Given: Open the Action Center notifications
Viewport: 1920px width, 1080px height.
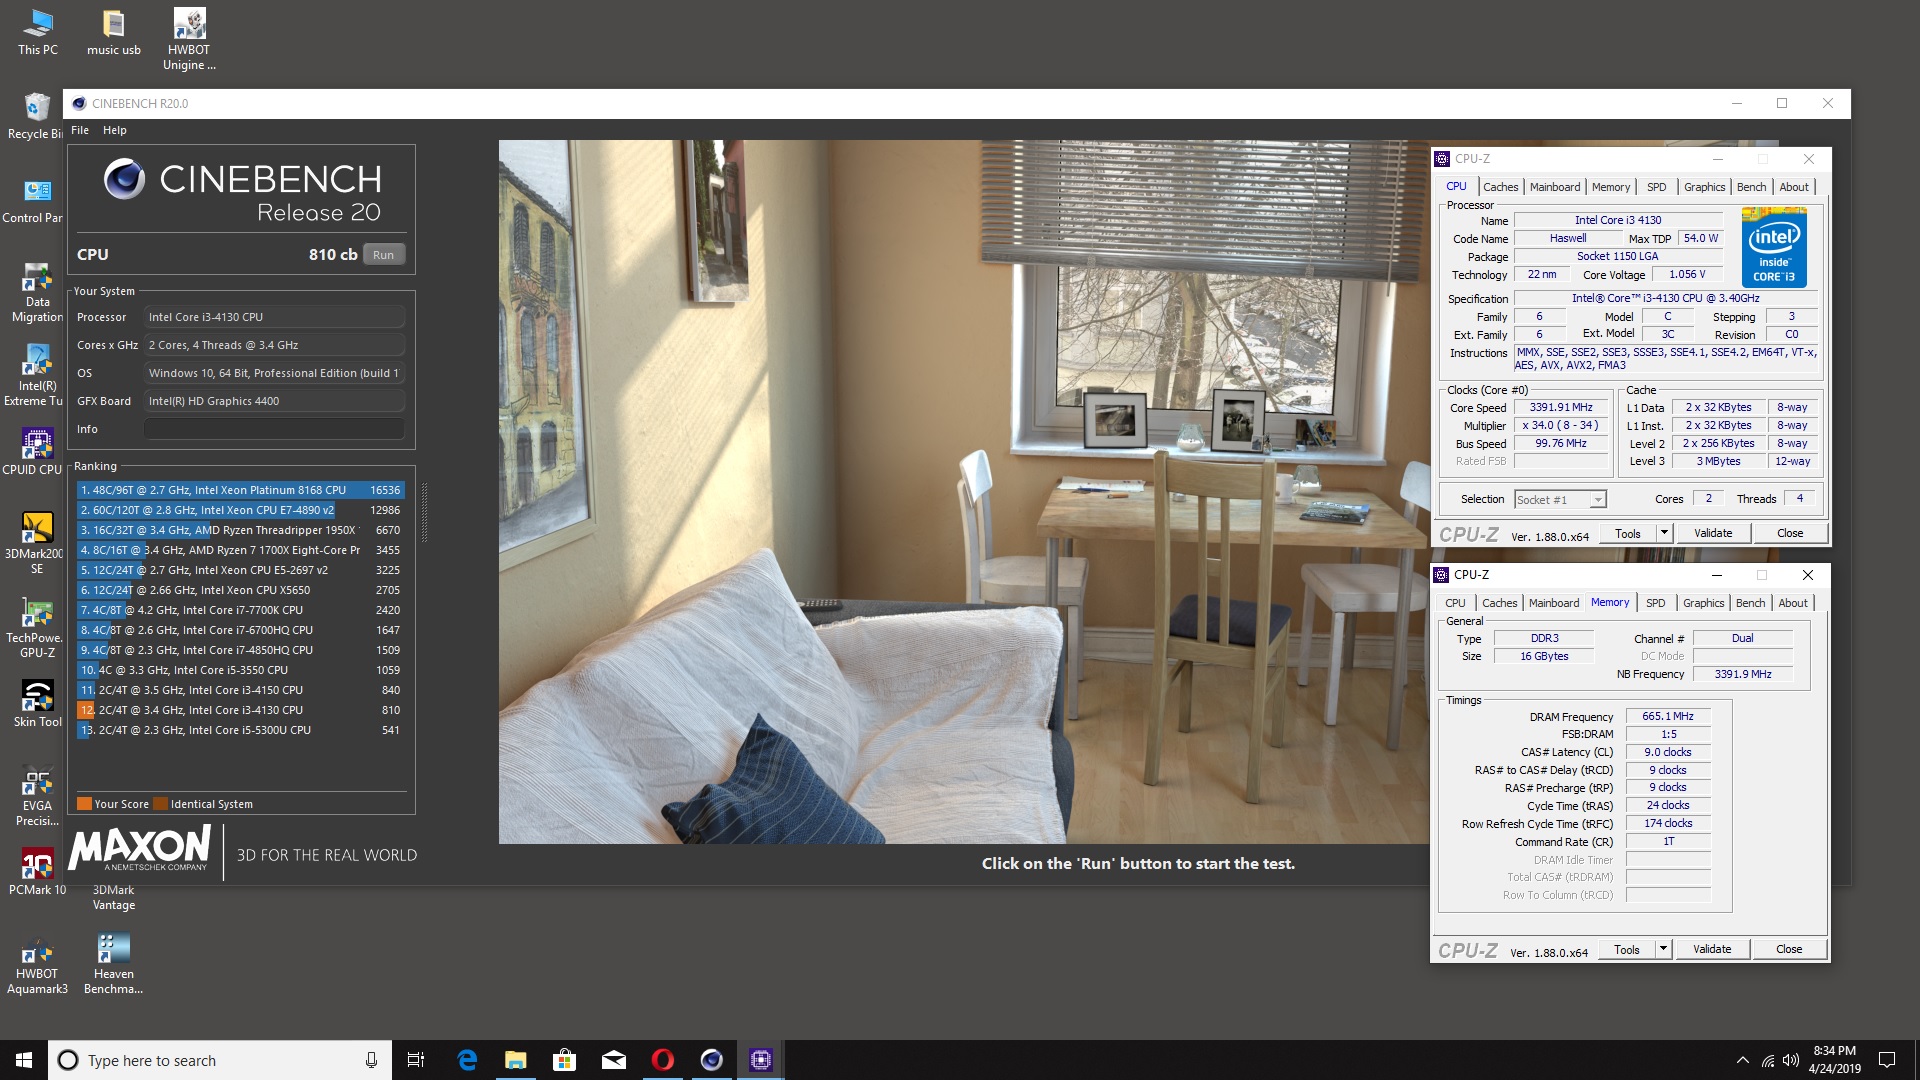Looking at the screenshot, I should [x=1887, y=1060].
